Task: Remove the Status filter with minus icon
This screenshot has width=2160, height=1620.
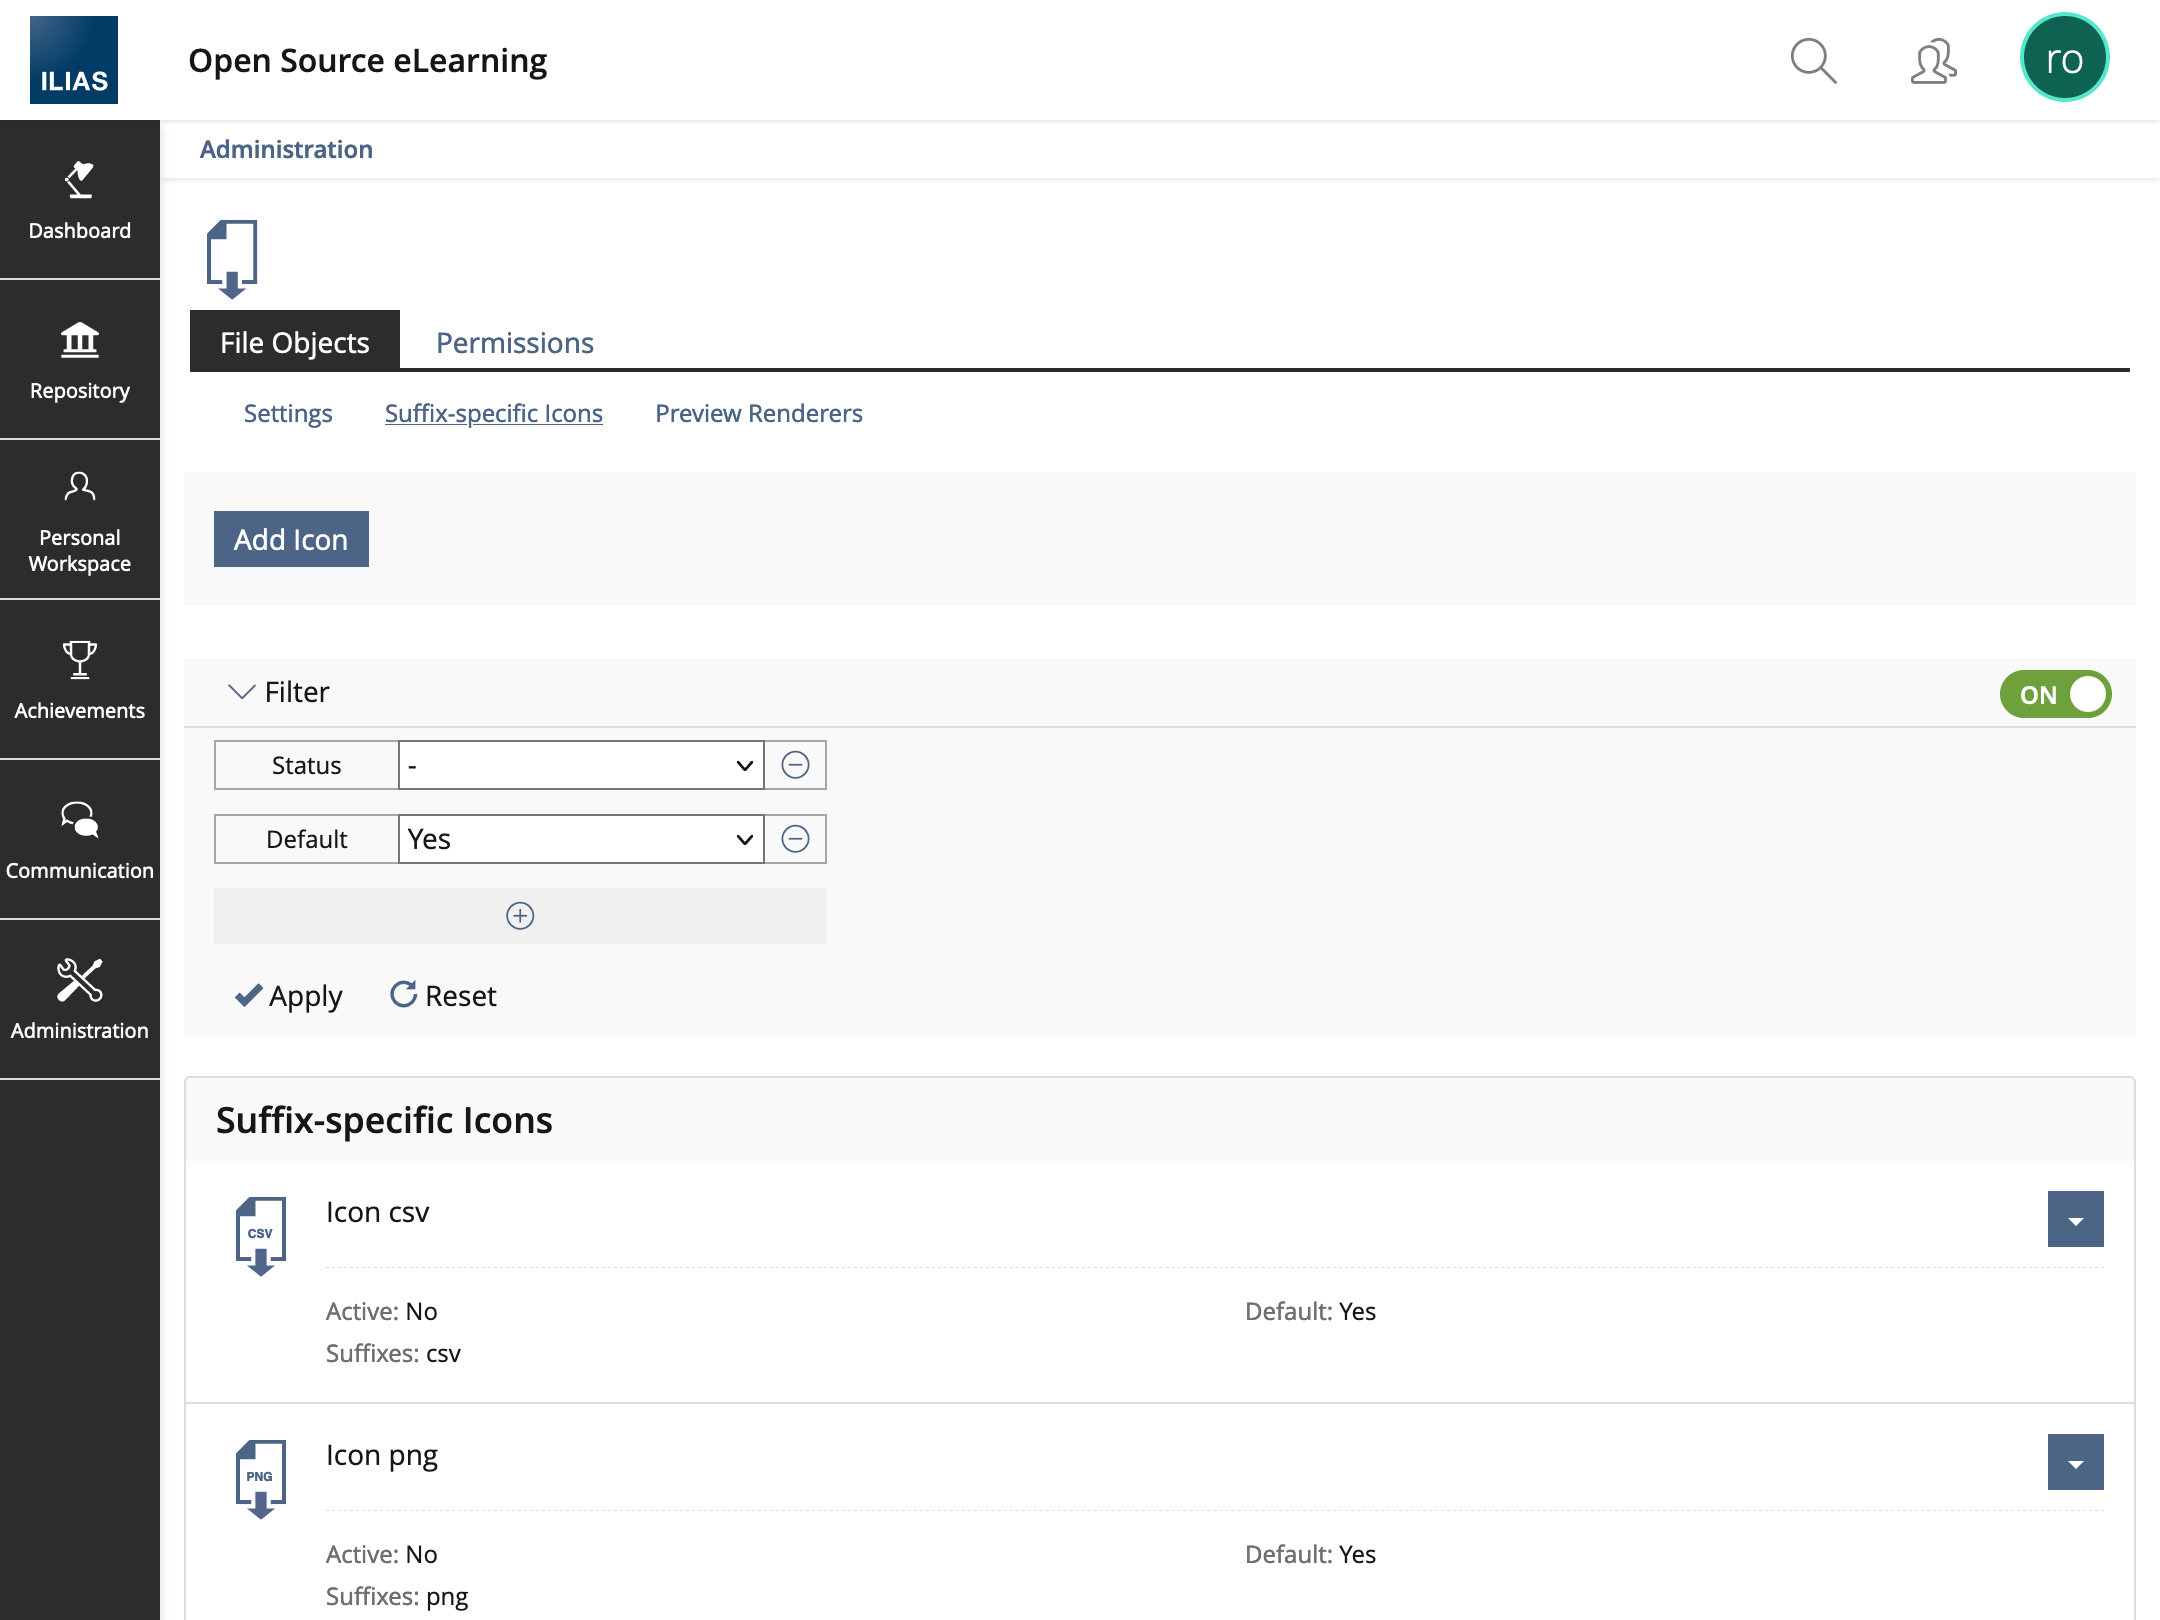Action: 795,765
